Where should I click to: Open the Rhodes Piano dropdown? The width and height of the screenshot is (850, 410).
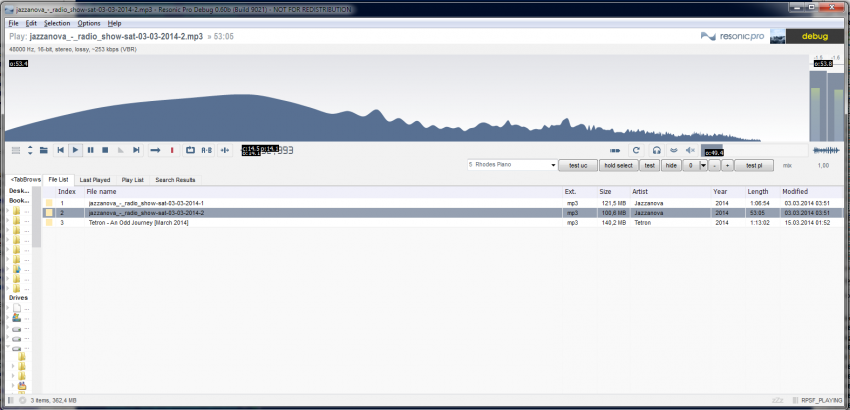(510, 164)
